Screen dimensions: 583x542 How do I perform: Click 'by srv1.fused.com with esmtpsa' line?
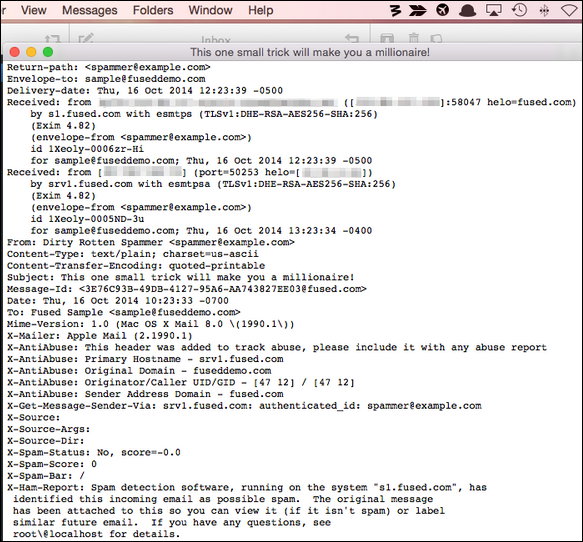(x=213, y=184)
